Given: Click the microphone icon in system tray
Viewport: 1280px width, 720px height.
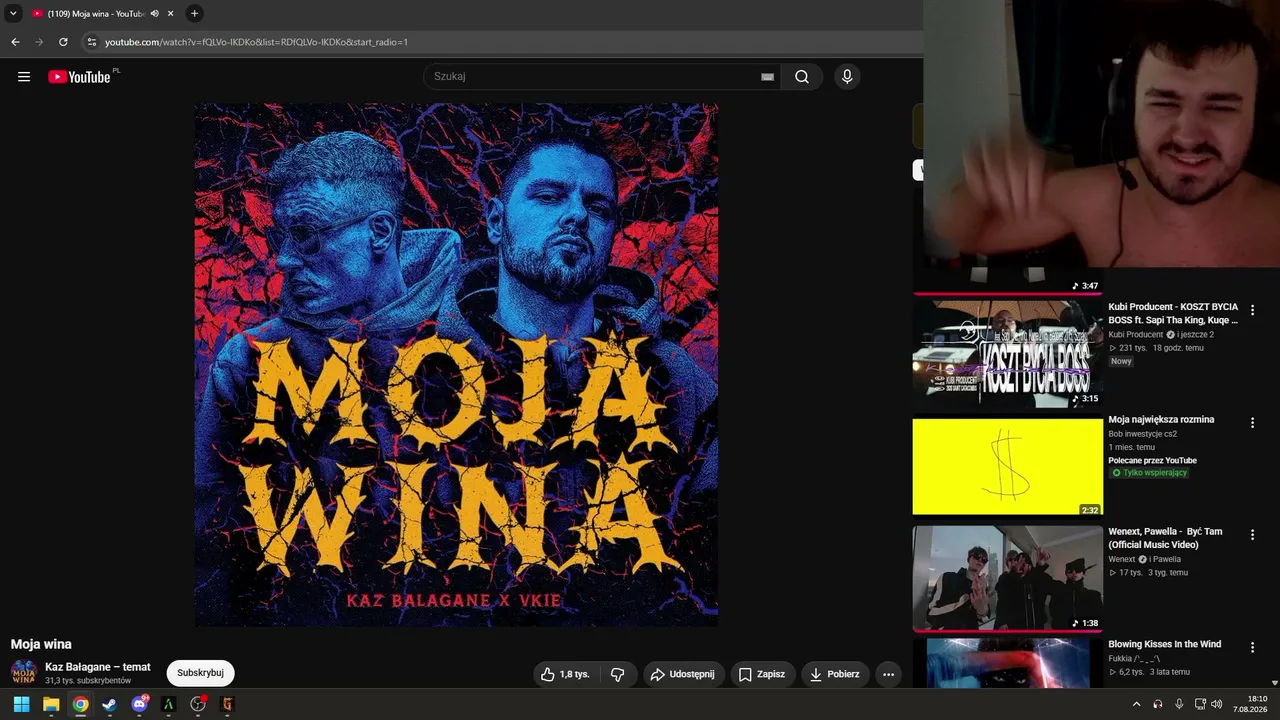Looking at the screenshot, I should 1179,704.
